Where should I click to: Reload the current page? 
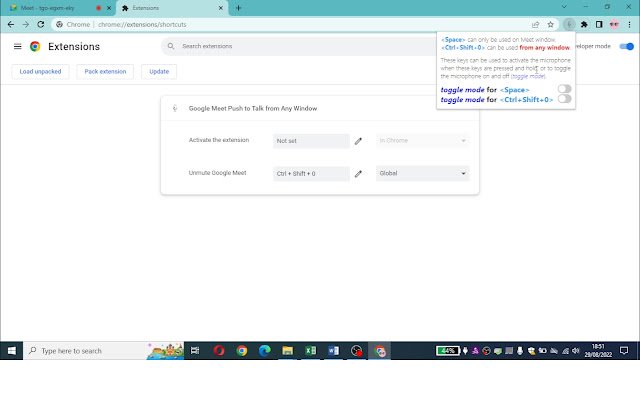(x=40, y=24)
